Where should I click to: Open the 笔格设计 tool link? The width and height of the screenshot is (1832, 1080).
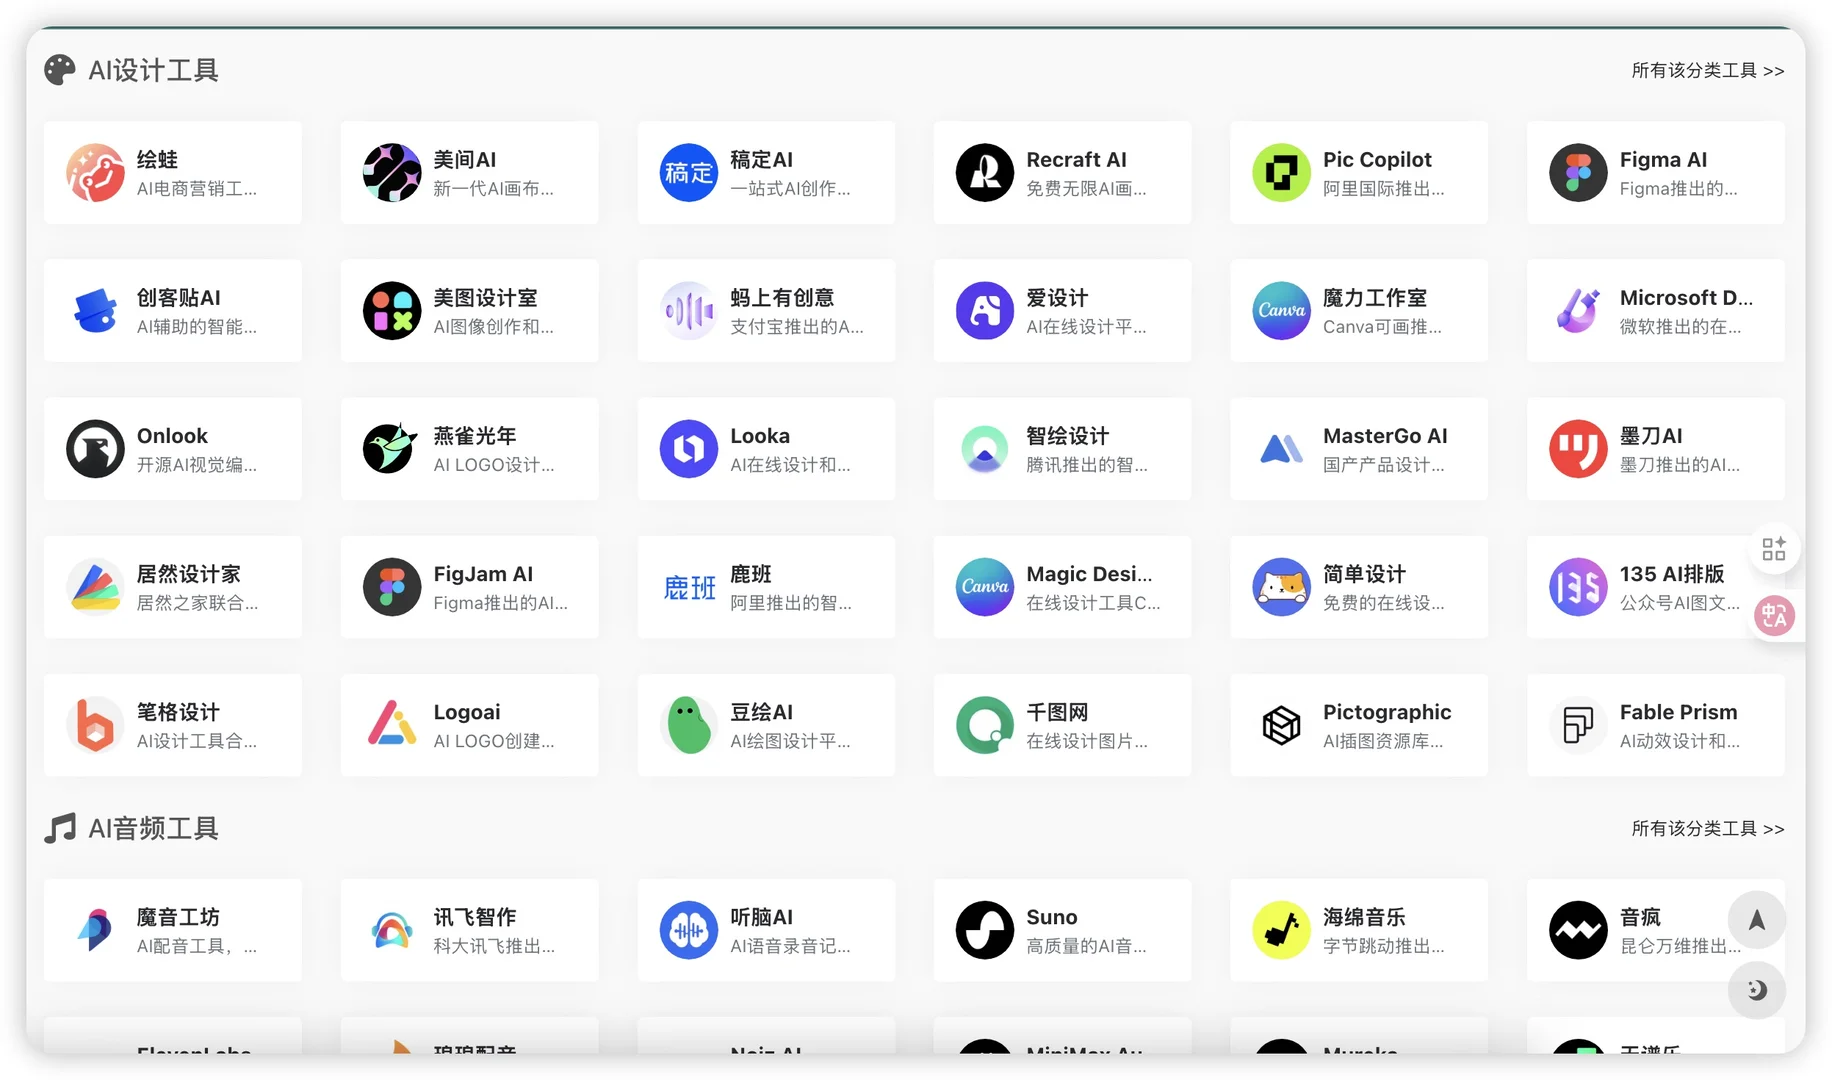coord(173,725)
